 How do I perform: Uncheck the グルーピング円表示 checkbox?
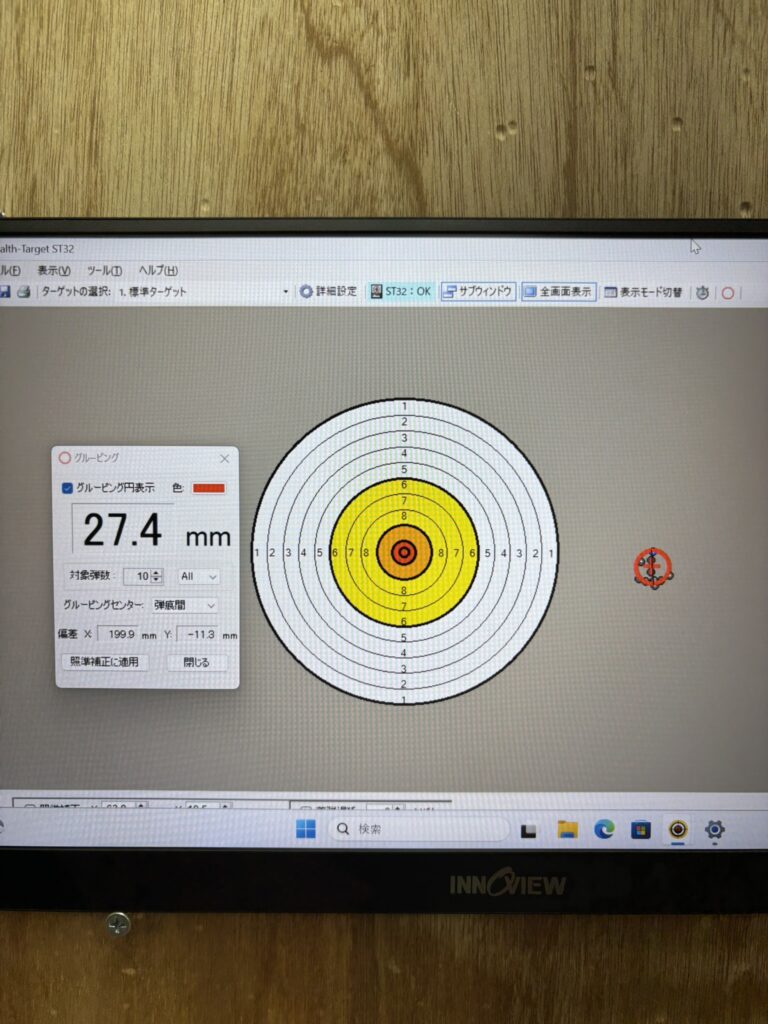67,488
